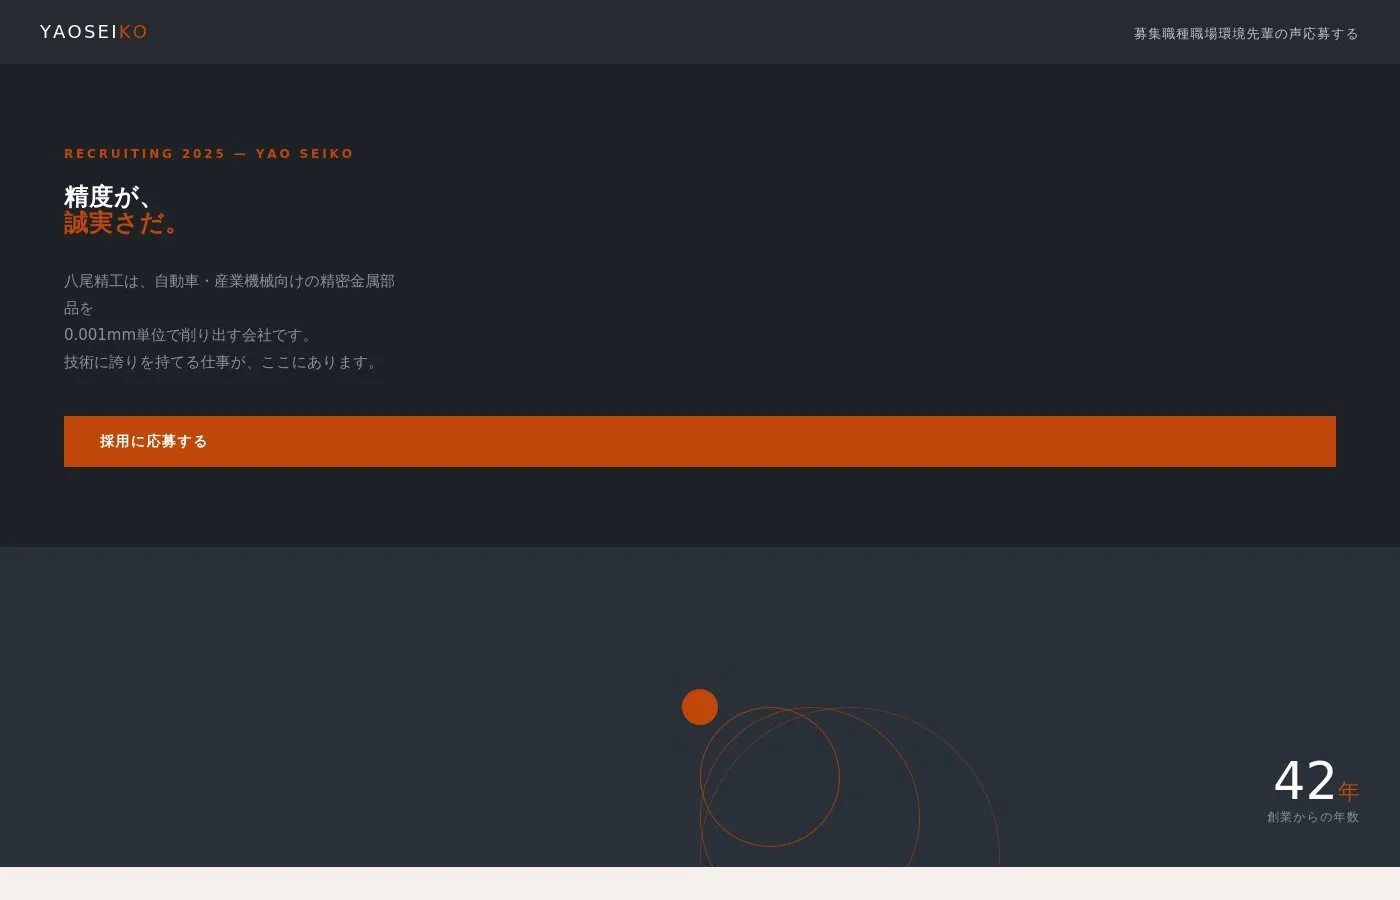1400x900 pixels.
Task: Click the largest outer orange arc
Action: (850, 786)
